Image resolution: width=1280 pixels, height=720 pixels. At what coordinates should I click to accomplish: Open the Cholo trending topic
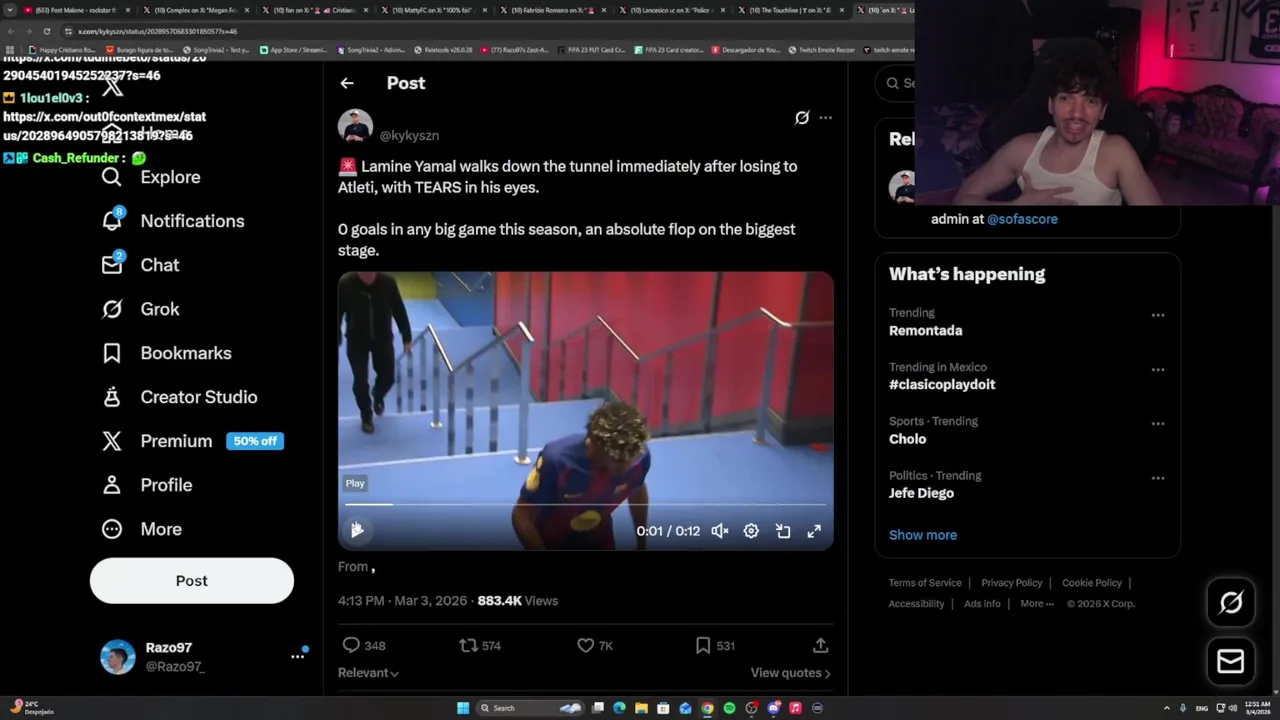click(908, 439)
